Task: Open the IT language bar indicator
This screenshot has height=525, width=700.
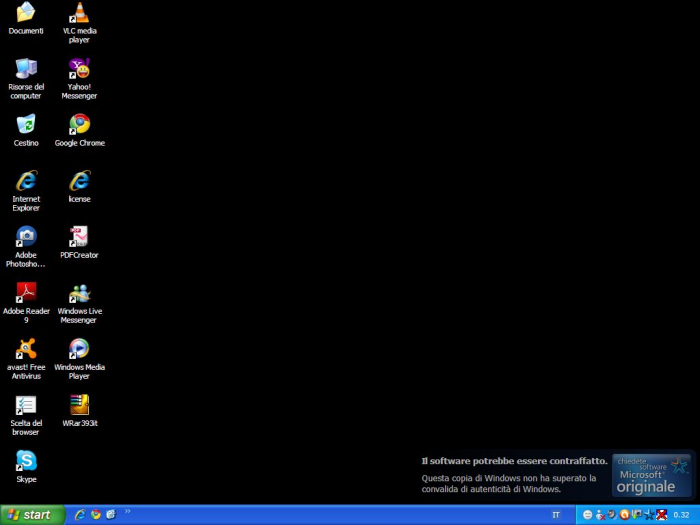Action: click(x=556, y=515)
